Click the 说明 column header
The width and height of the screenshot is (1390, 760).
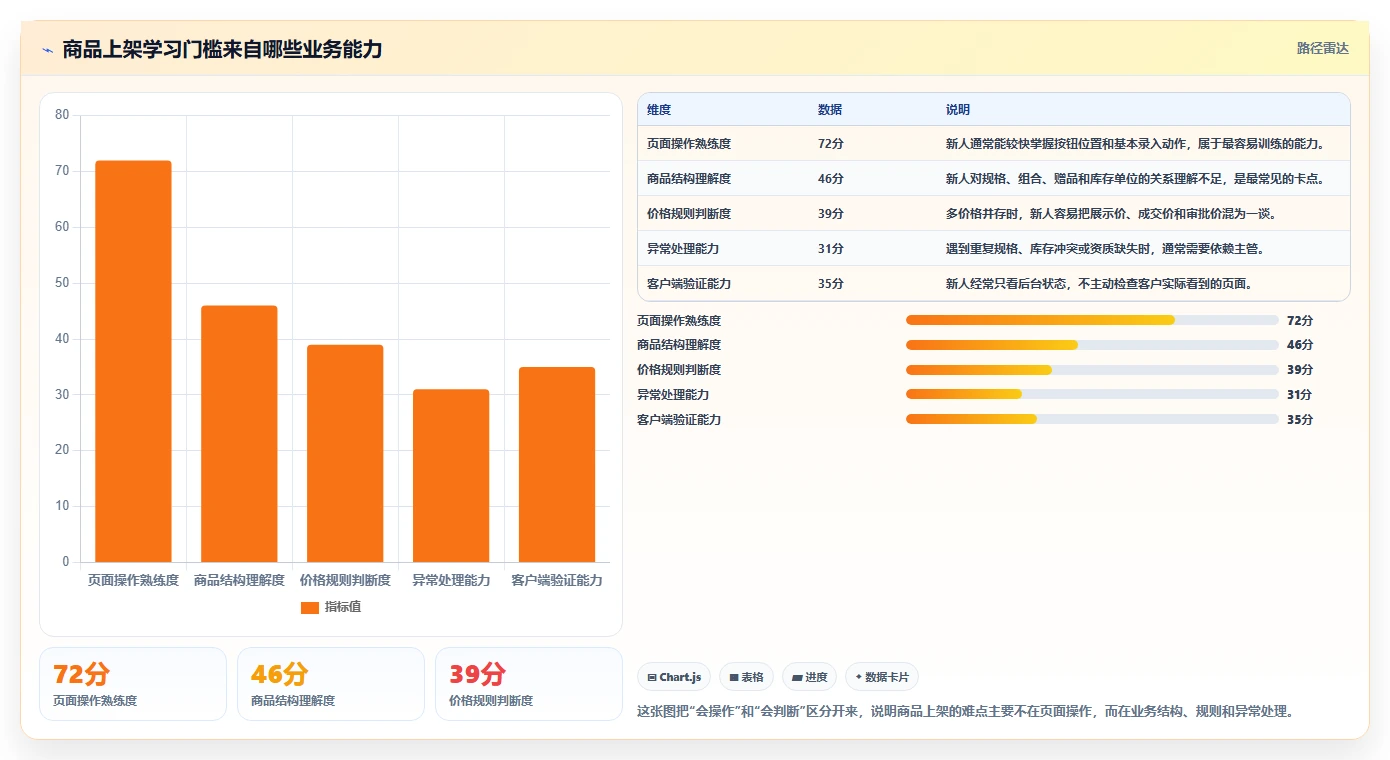tap(958, 110)
